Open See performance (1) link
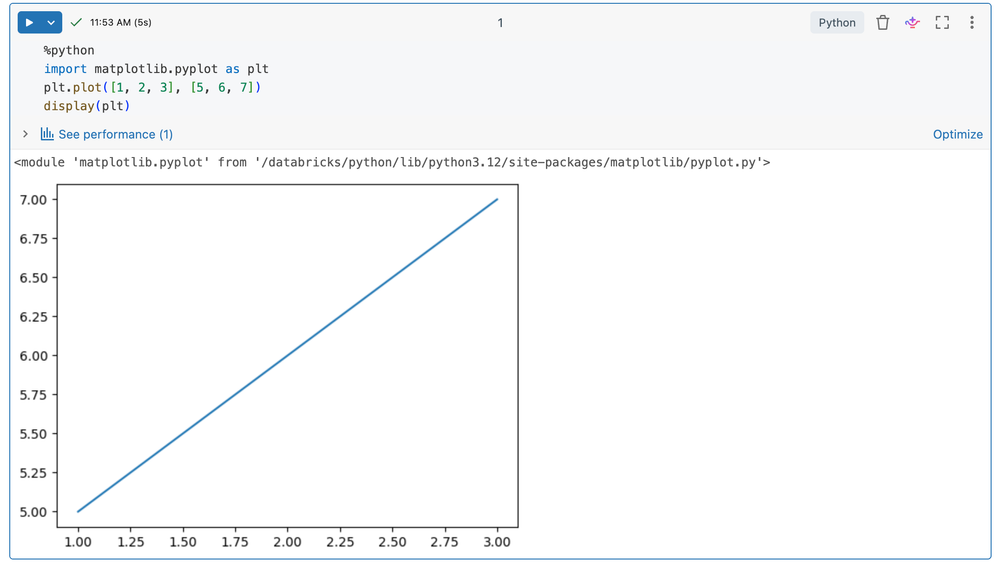Viewport: 999px width, 567px height. click(x=115, y=134)
